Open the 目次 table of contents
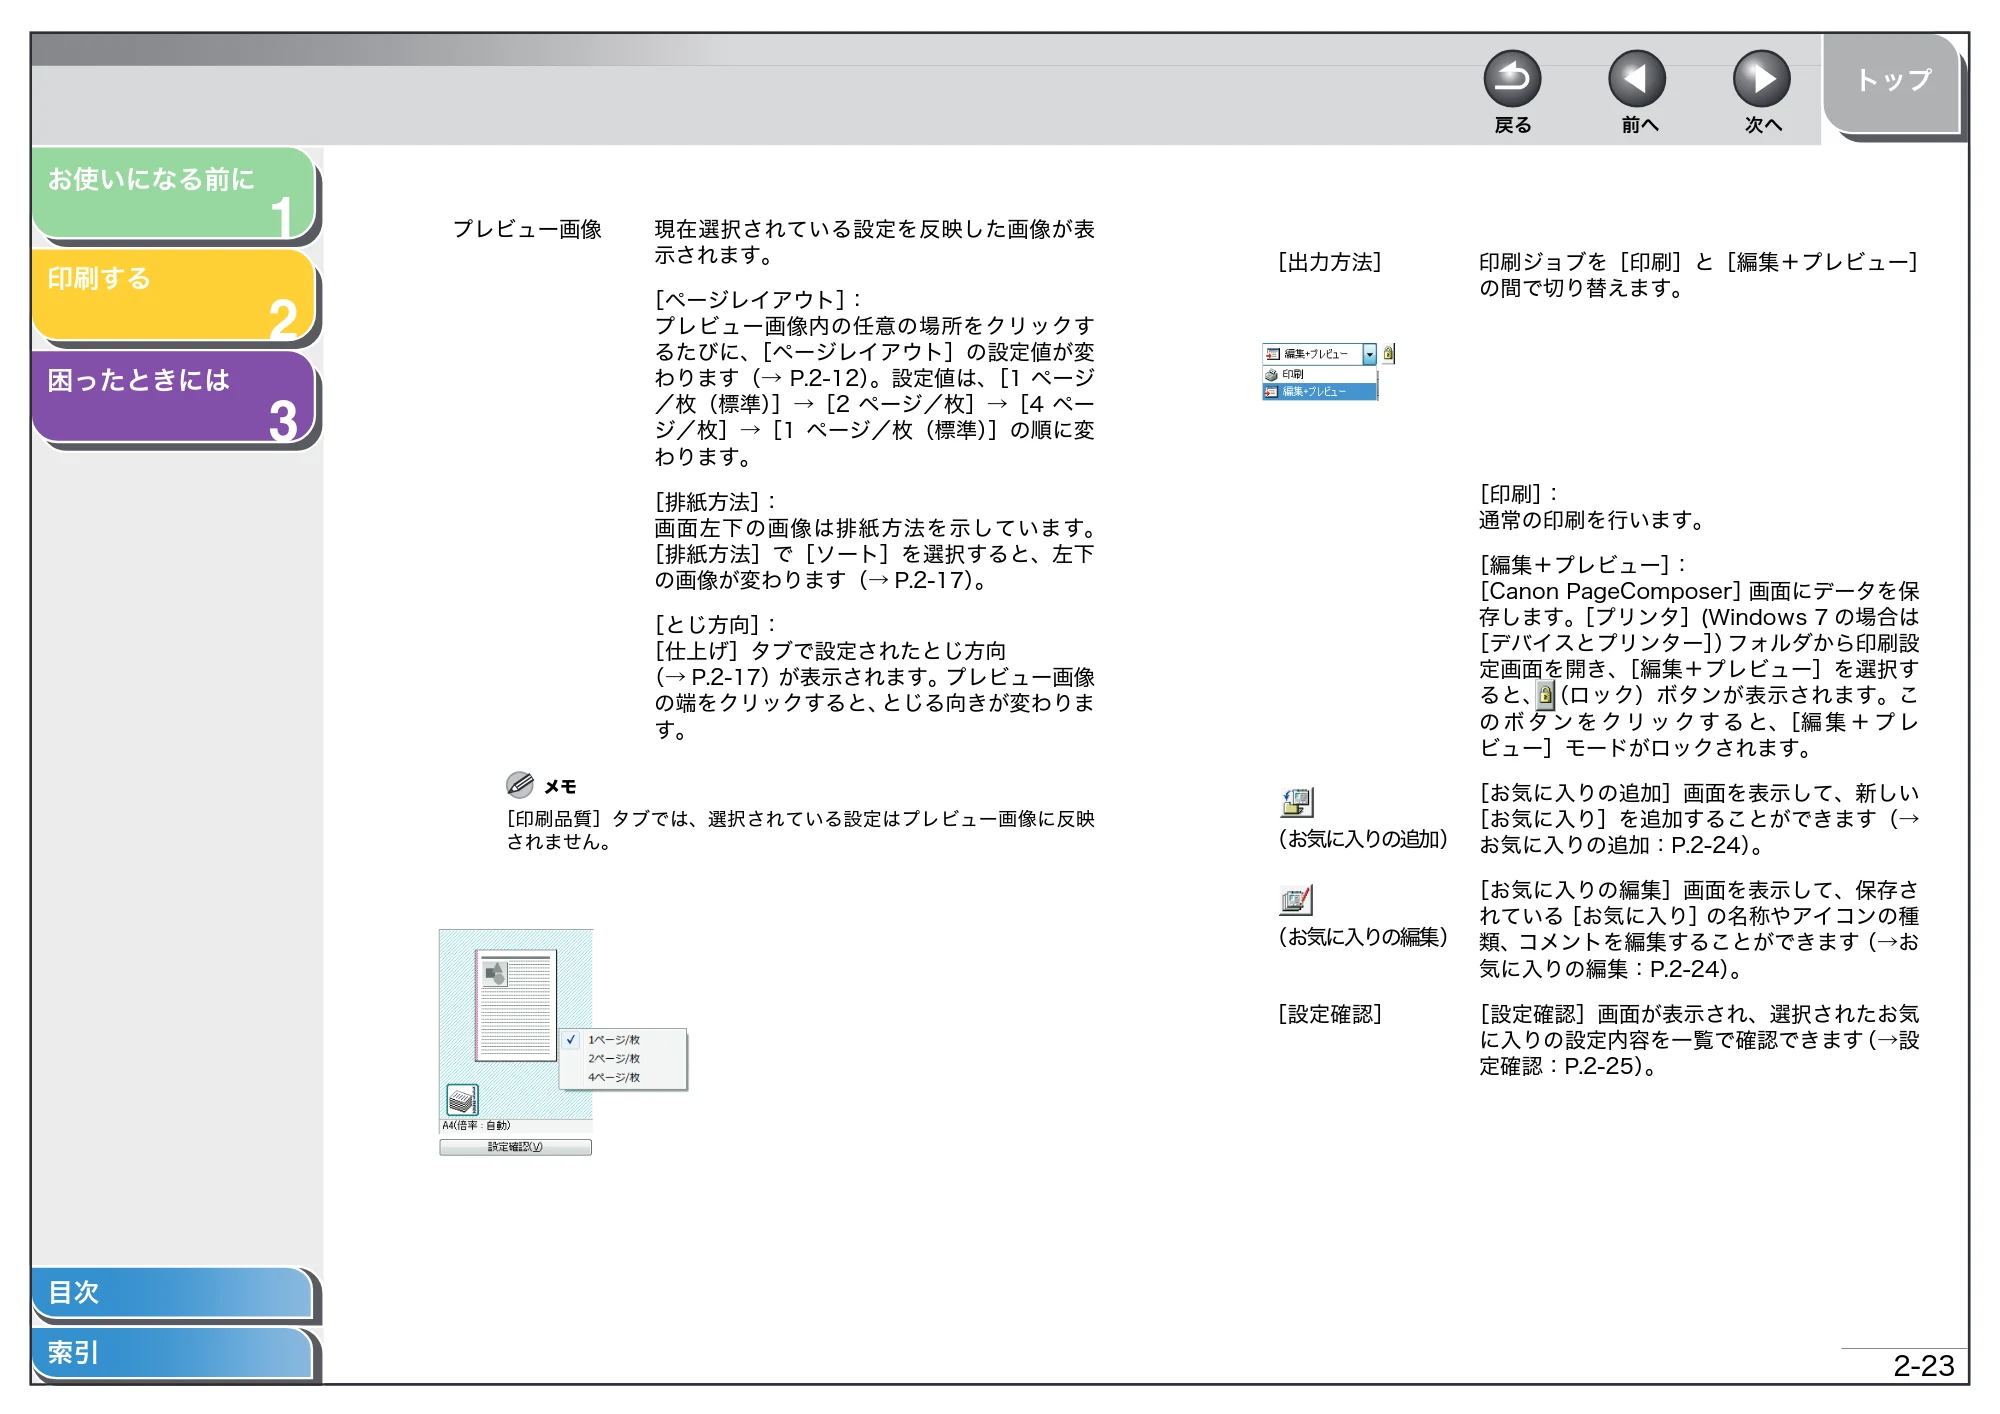 pyautogui.click(x=172, y=1293)
